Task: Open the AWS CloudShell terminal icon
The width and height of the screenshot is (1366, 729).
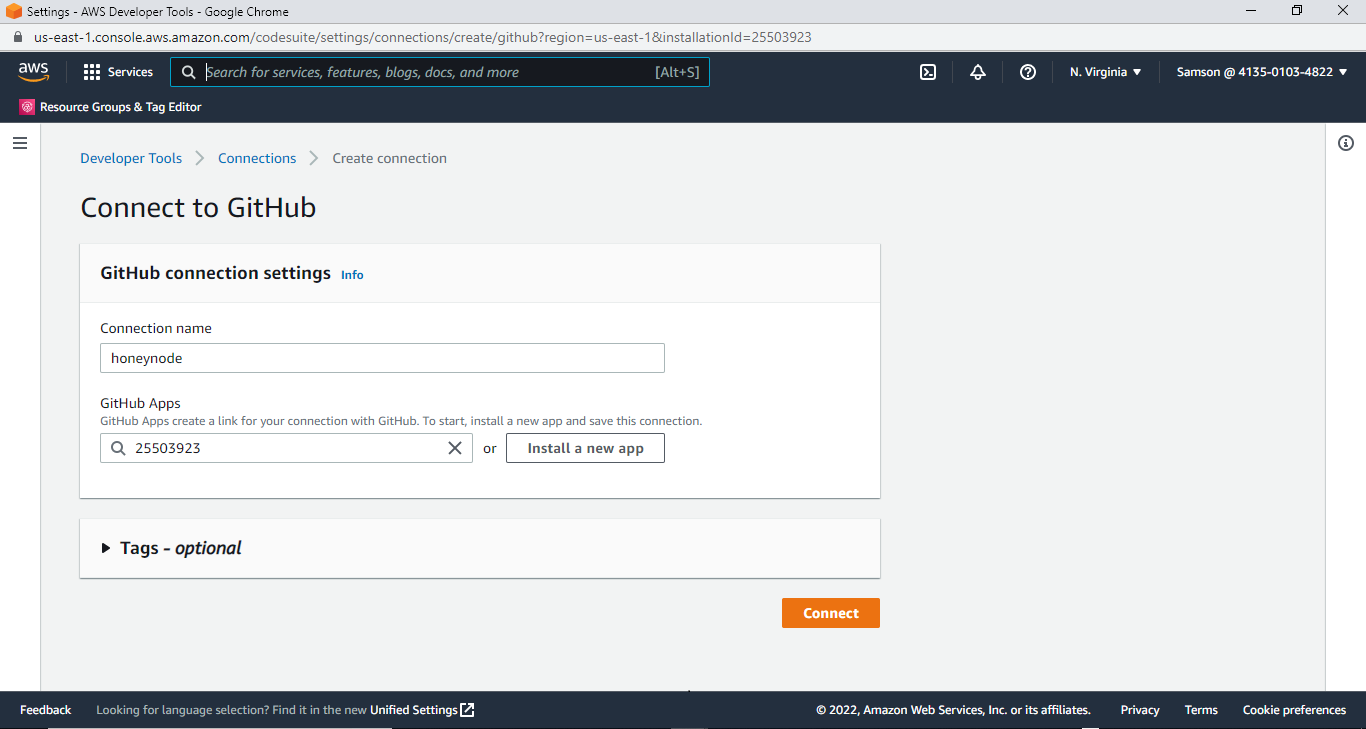Action: coord(927,71)
